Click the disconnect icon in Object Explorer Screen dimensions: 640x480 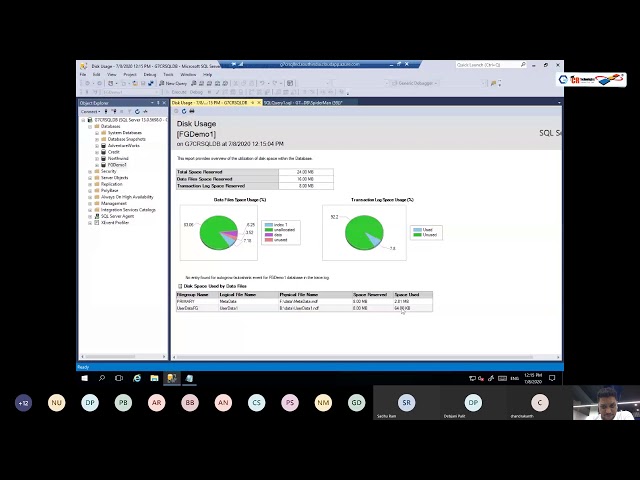point(114,111)
